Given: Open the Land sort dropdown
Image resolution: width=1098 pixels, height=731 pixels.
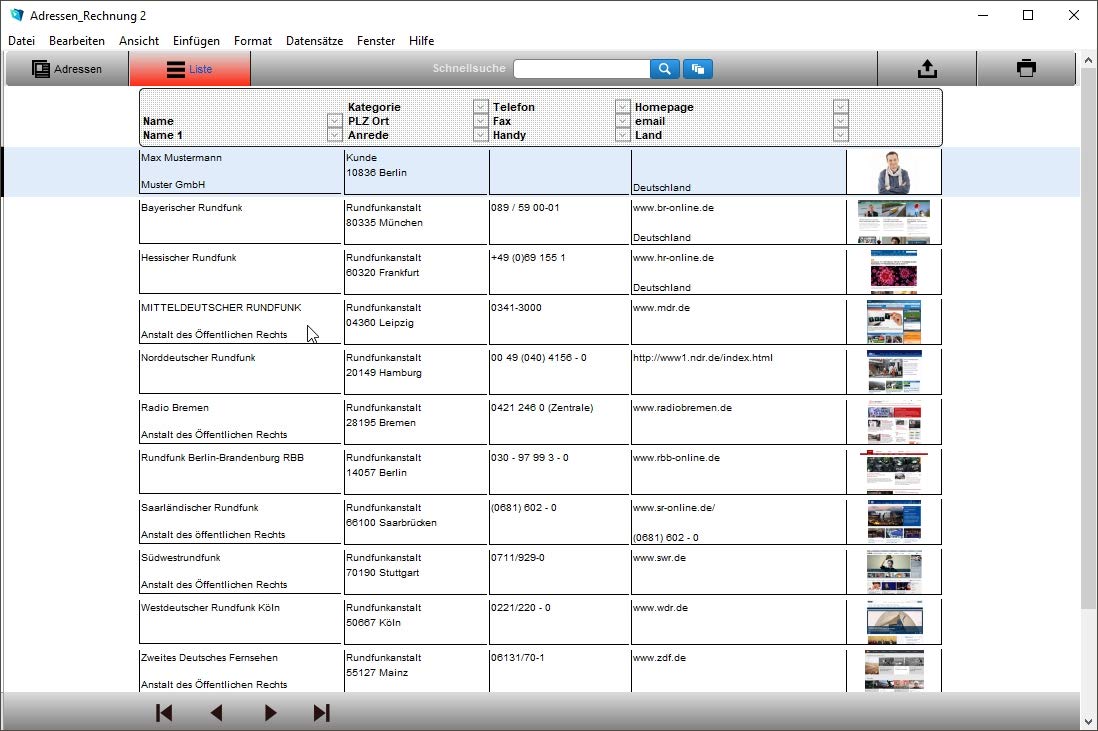Looking at the screenshot, I should tap(840, 134).
